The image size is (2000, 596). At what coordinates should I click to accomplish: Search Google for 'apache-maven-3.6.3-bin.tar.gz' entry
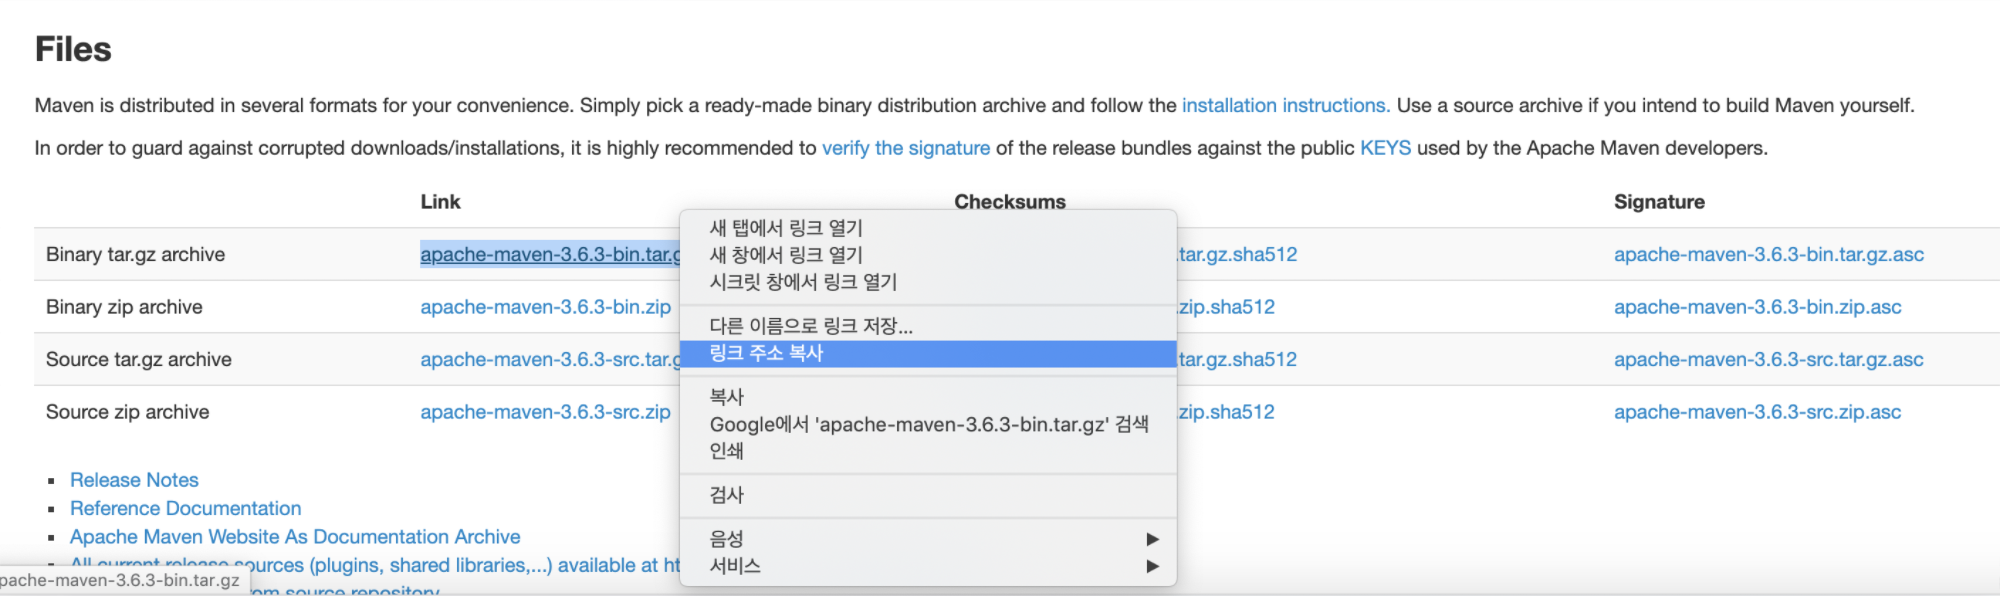(928, 424)
